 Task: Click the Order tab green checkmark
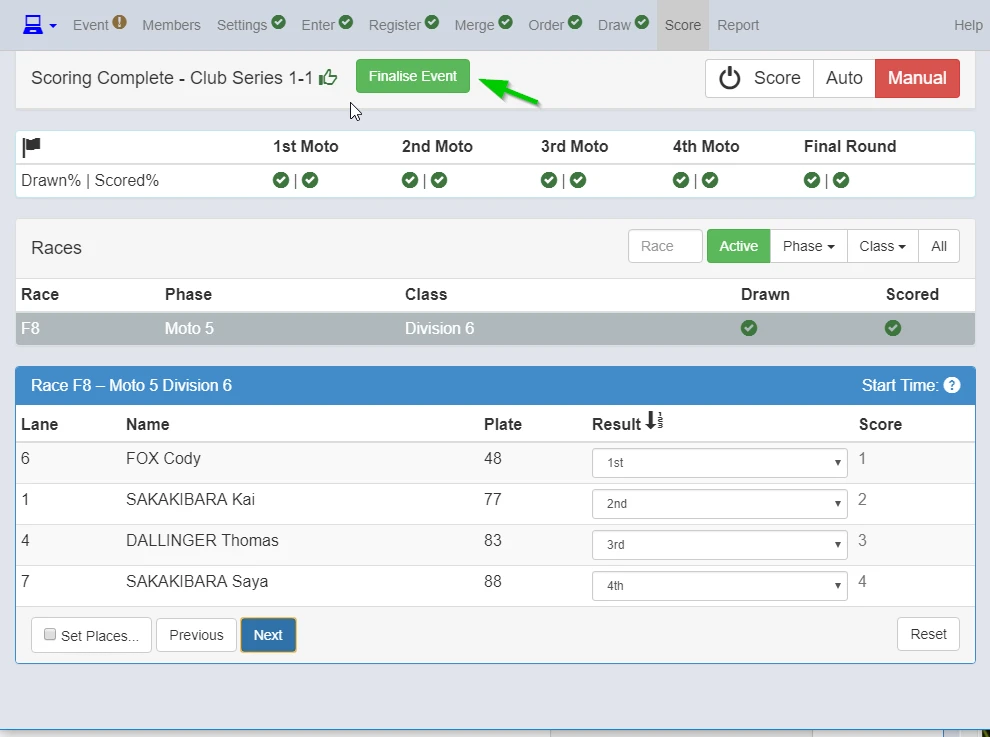click(575, 23)
